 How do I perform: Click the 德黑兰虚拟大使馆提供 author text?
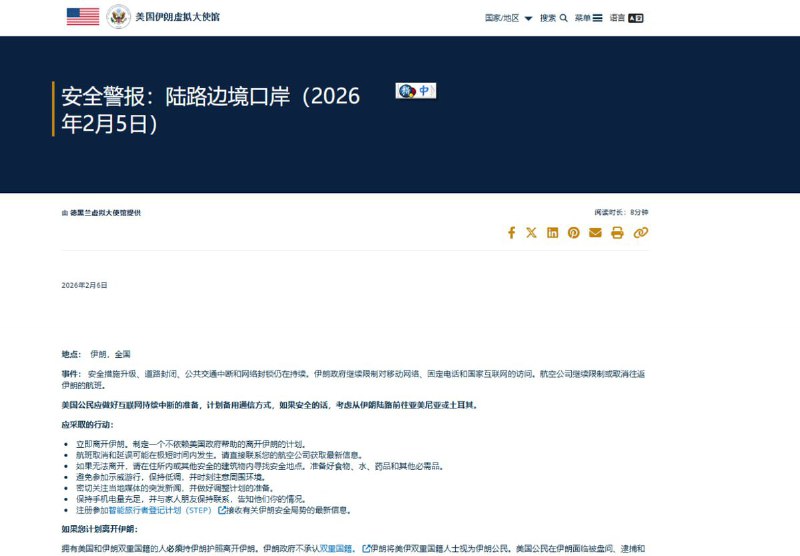[x=105, y=213]
